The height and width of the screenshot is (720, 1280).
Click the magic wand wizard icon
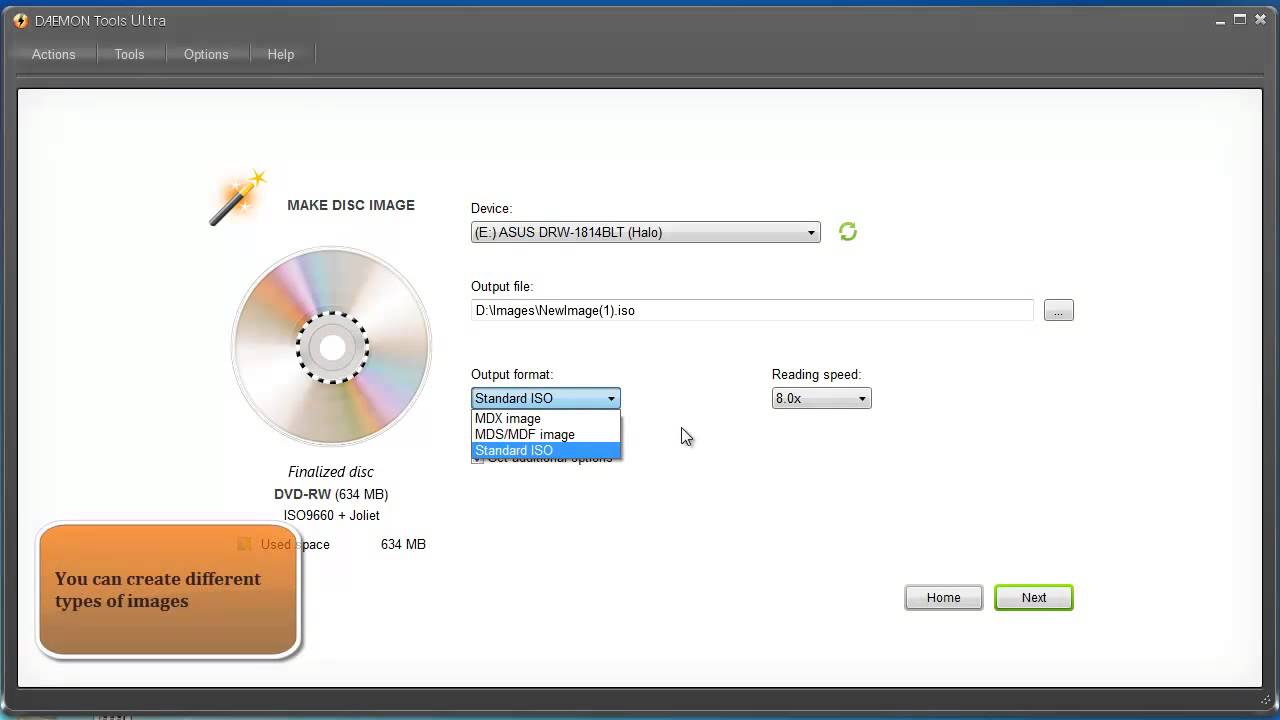pyautogui.click(x=238, y=197)
